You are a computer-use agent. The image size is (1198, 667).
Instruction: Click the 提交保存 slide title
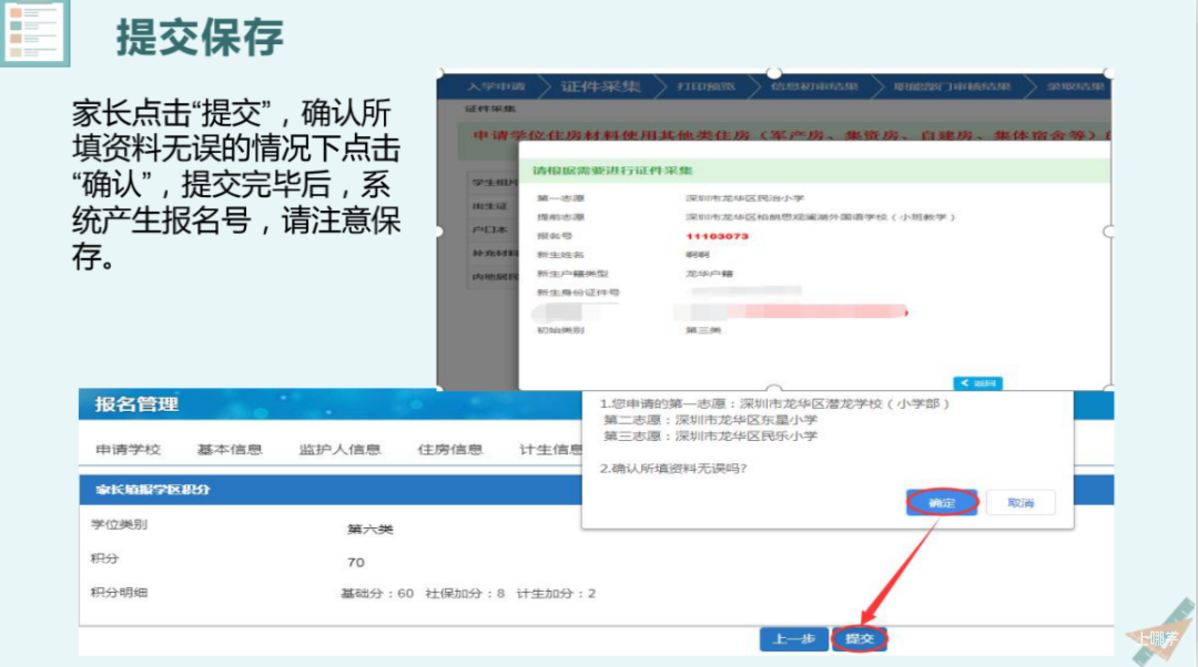pyautogui.click(x=199, y=37)
